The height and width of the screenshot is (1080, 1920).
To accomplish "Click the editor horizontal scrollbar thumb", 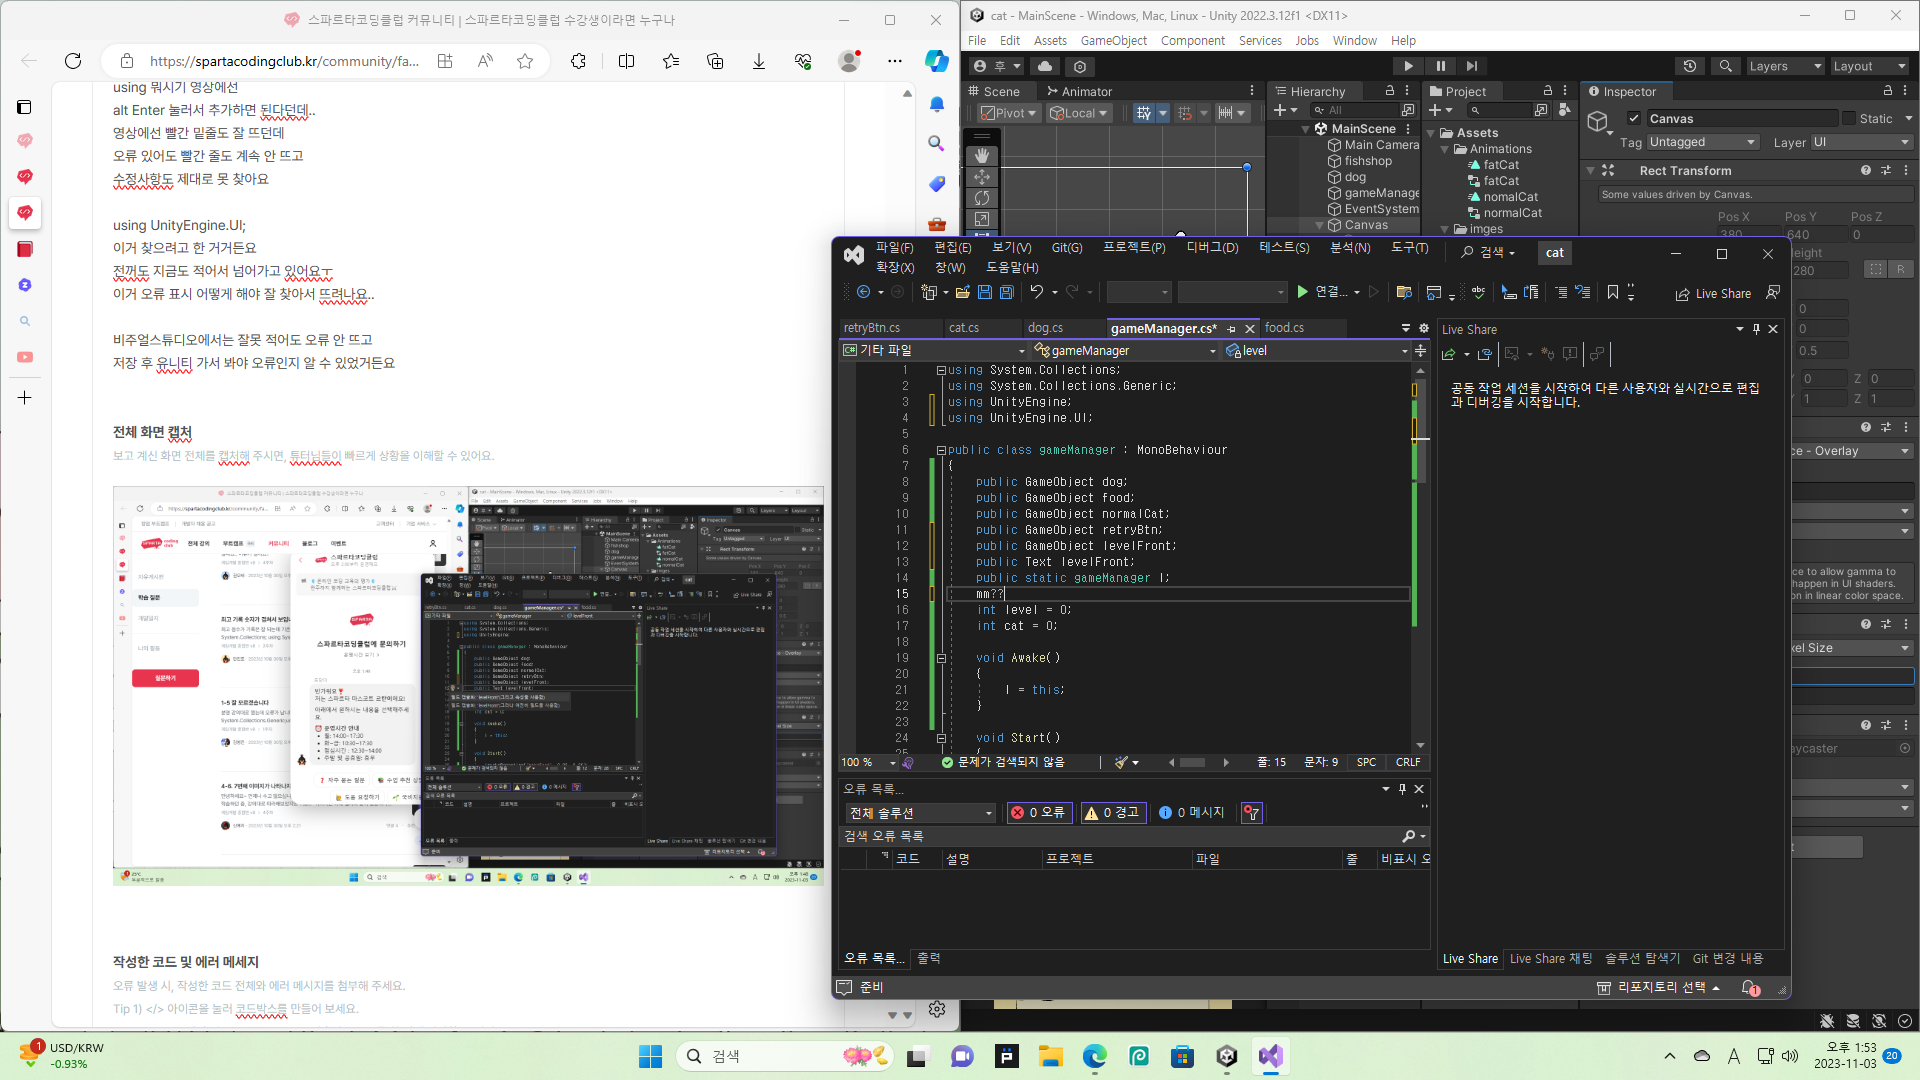I will tap(1193, 762).
